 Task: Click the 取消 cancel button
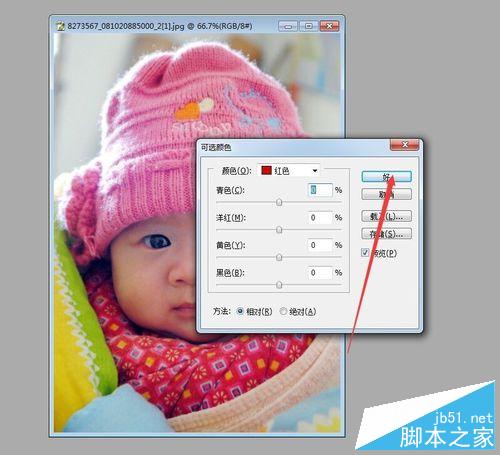pos(387,194)
